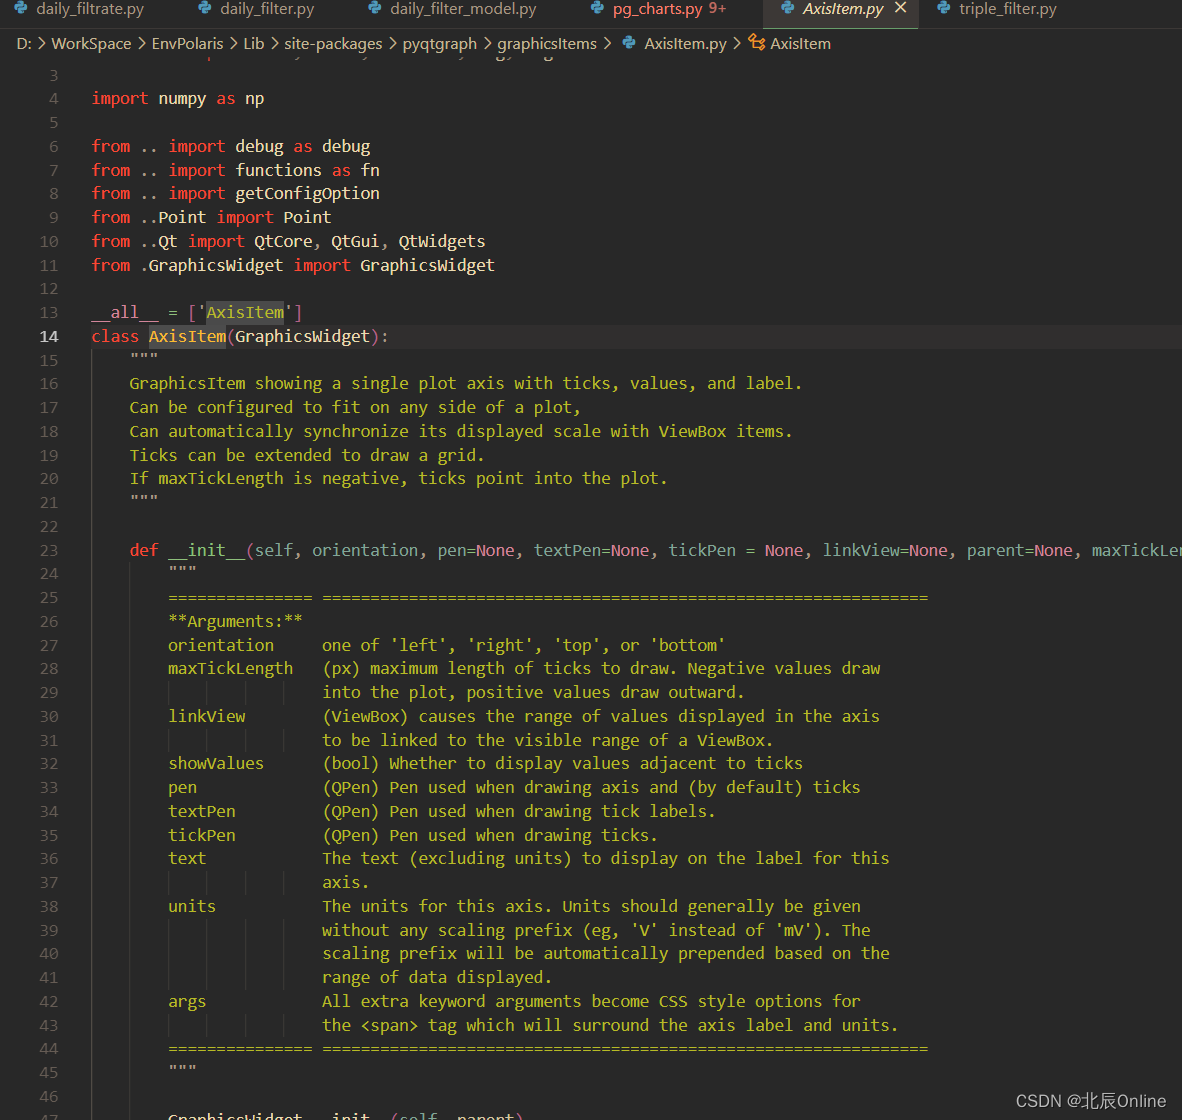Click the word units in the docstring table
The width and height of the screenshot is (1182, 1120).
pos(192,907)
